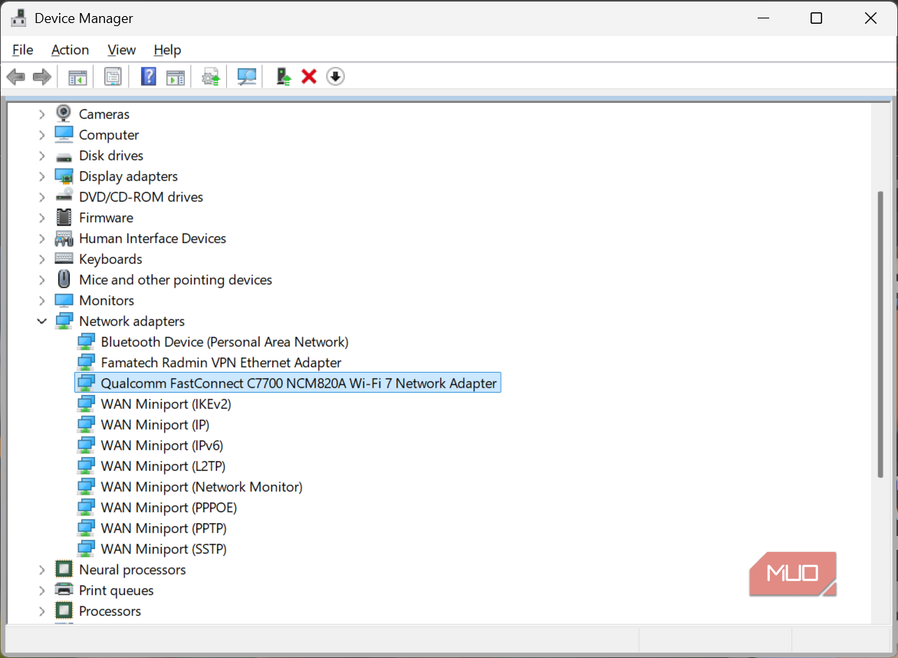The height and width of the screenshot is (658, 898).
Task: Expand the Display adapters category
Action: (41, 176)
